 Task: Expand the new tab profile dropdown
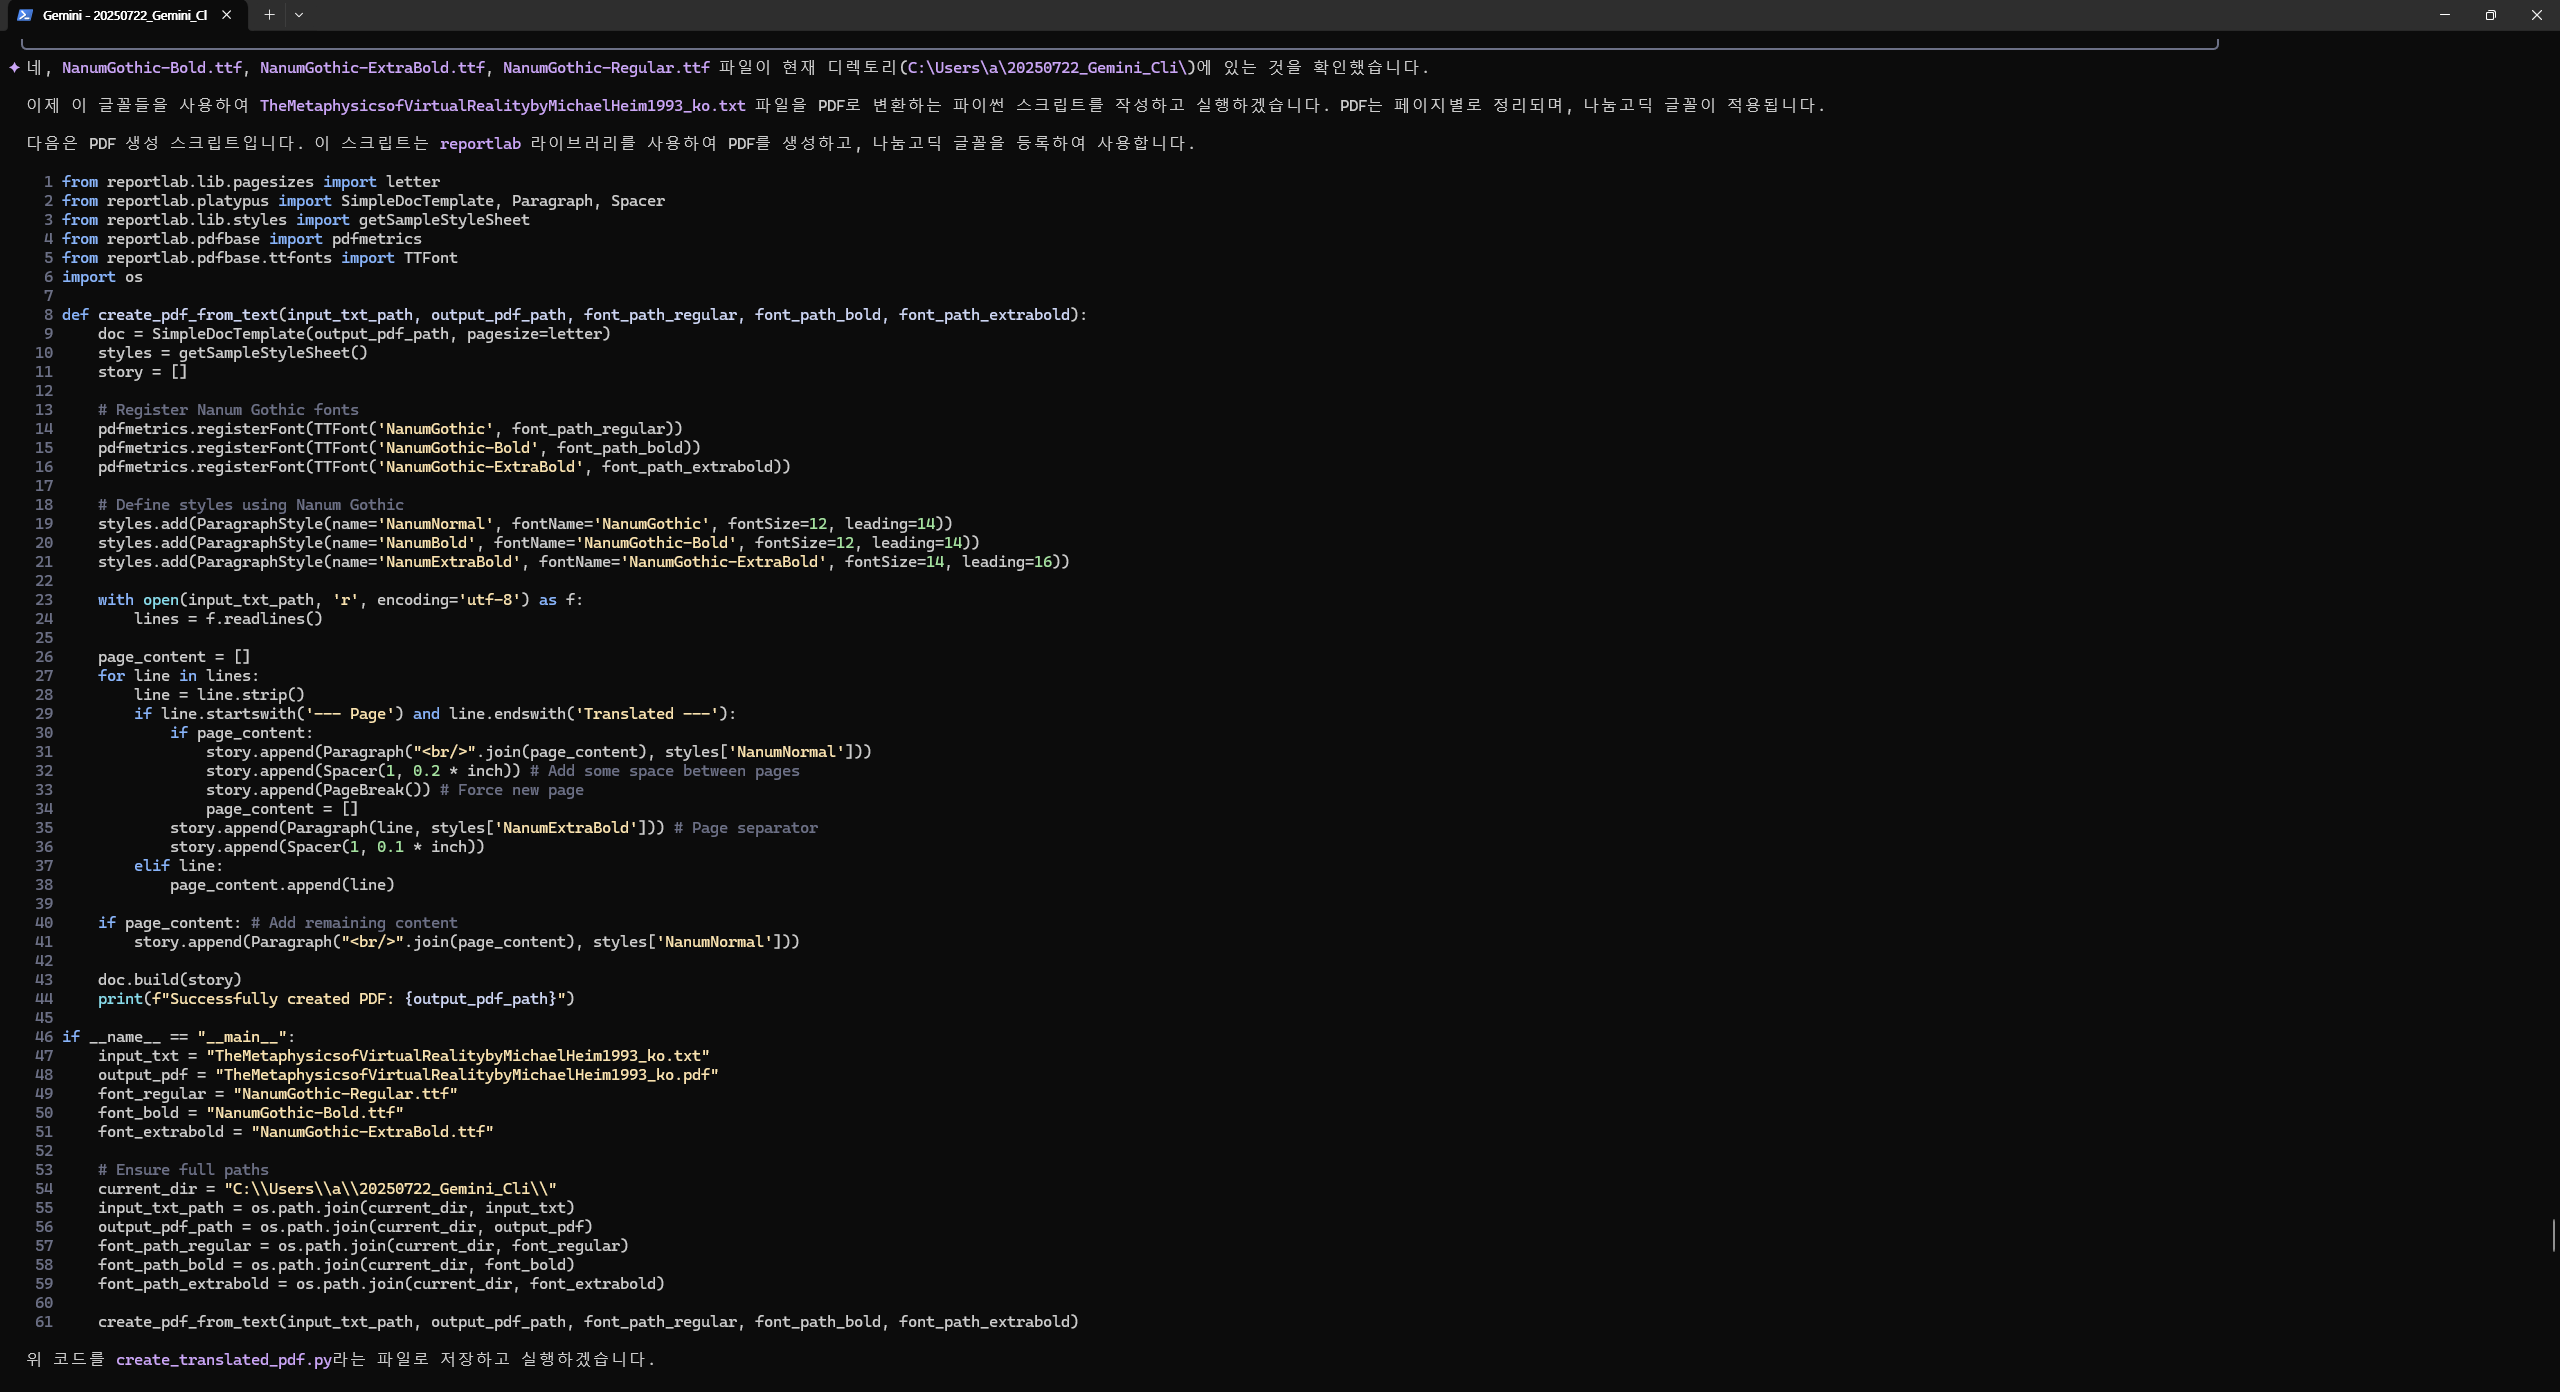pos(299,15)
